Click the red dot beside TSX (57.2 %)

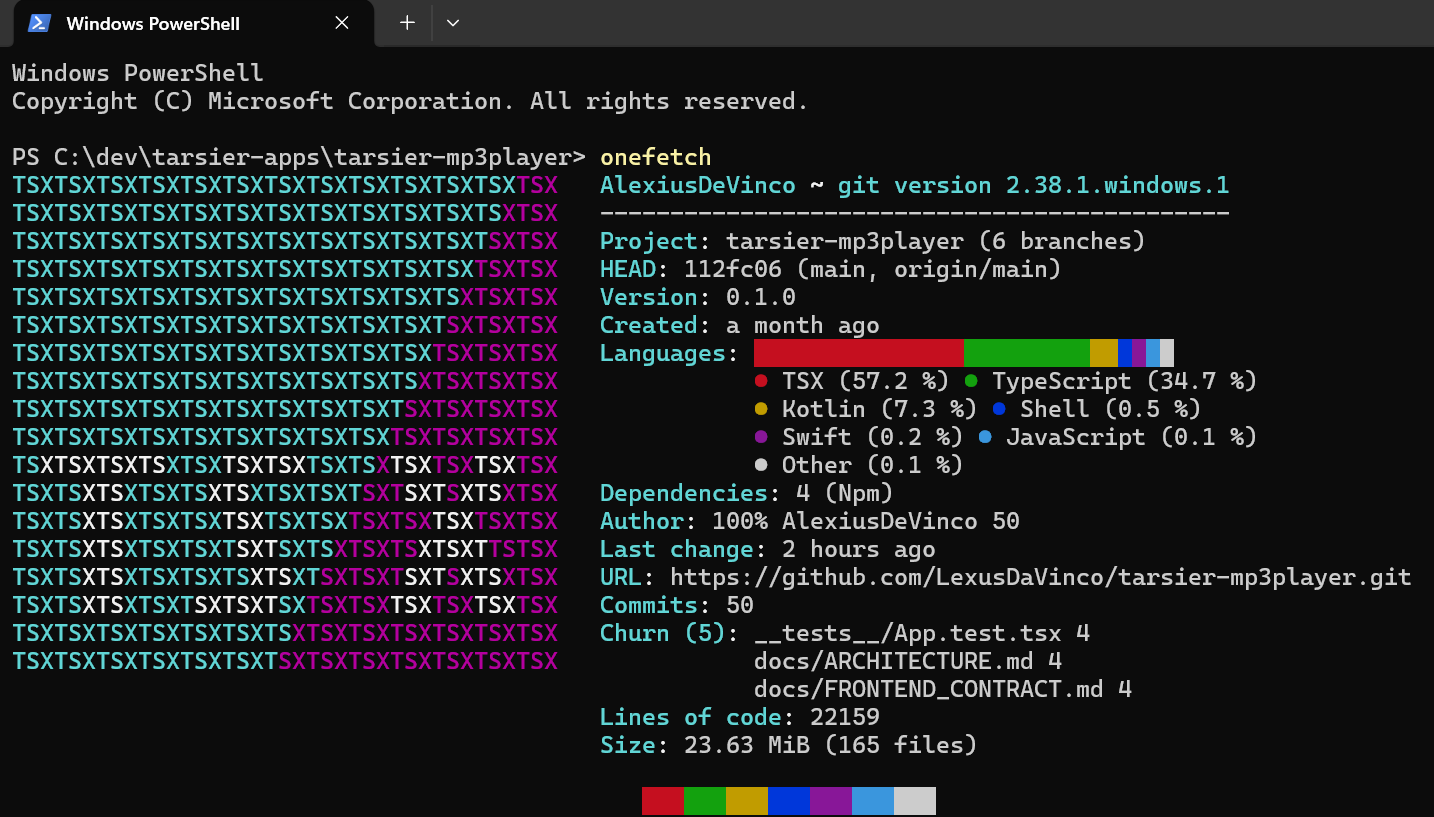coord(761,381)
